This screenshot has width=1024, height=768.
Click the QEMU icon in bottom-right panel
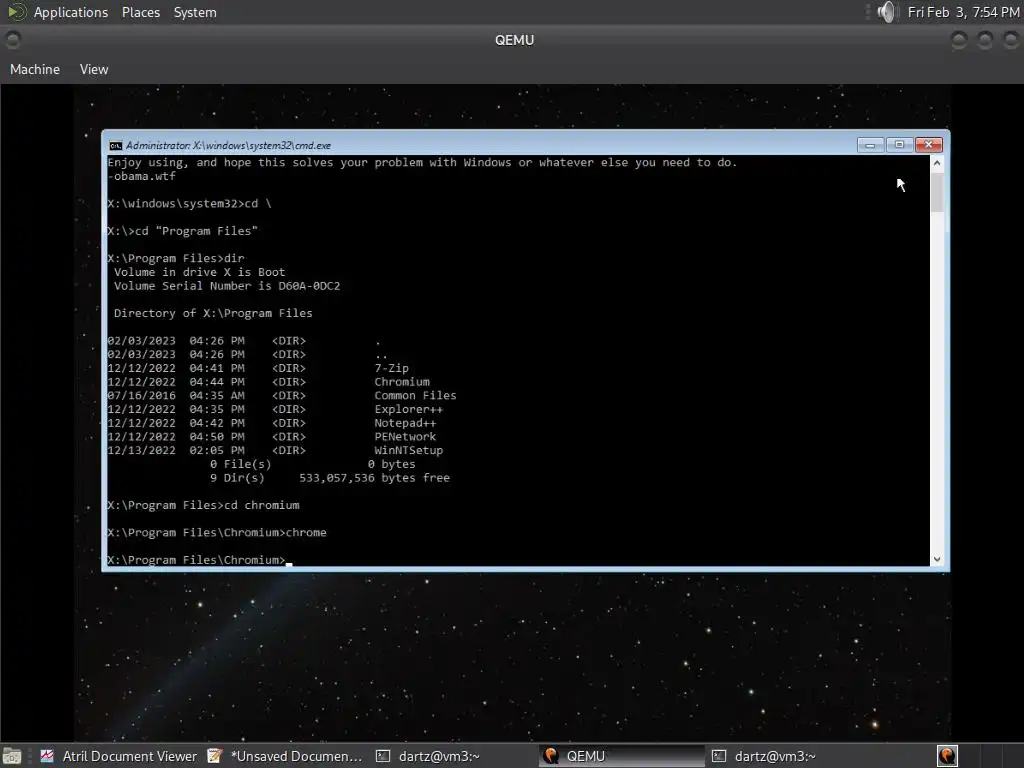(947, 756)
